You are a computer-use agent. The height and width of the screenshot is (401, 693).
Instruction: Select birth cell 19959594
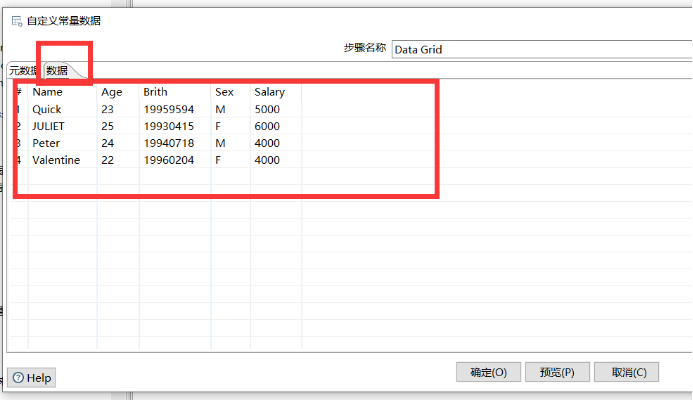coord(175,109)
